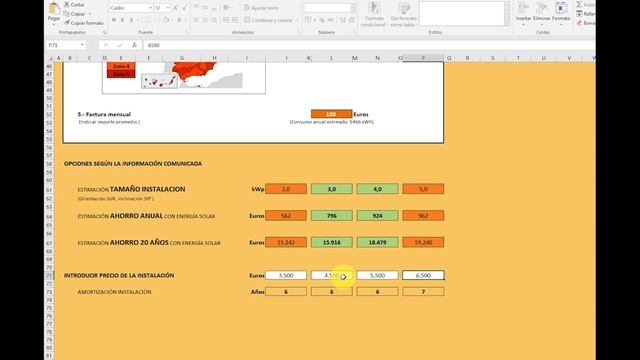Click the 15.916 savings cell
640x360 pixels.
pyautogui.click(x=331, y=242)
